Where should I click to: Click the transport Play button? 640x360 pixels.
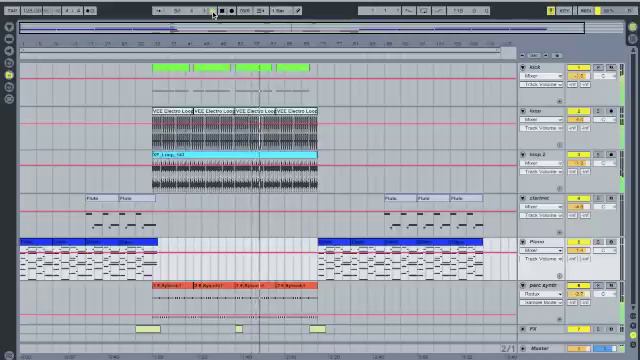(x=213, y=11)
